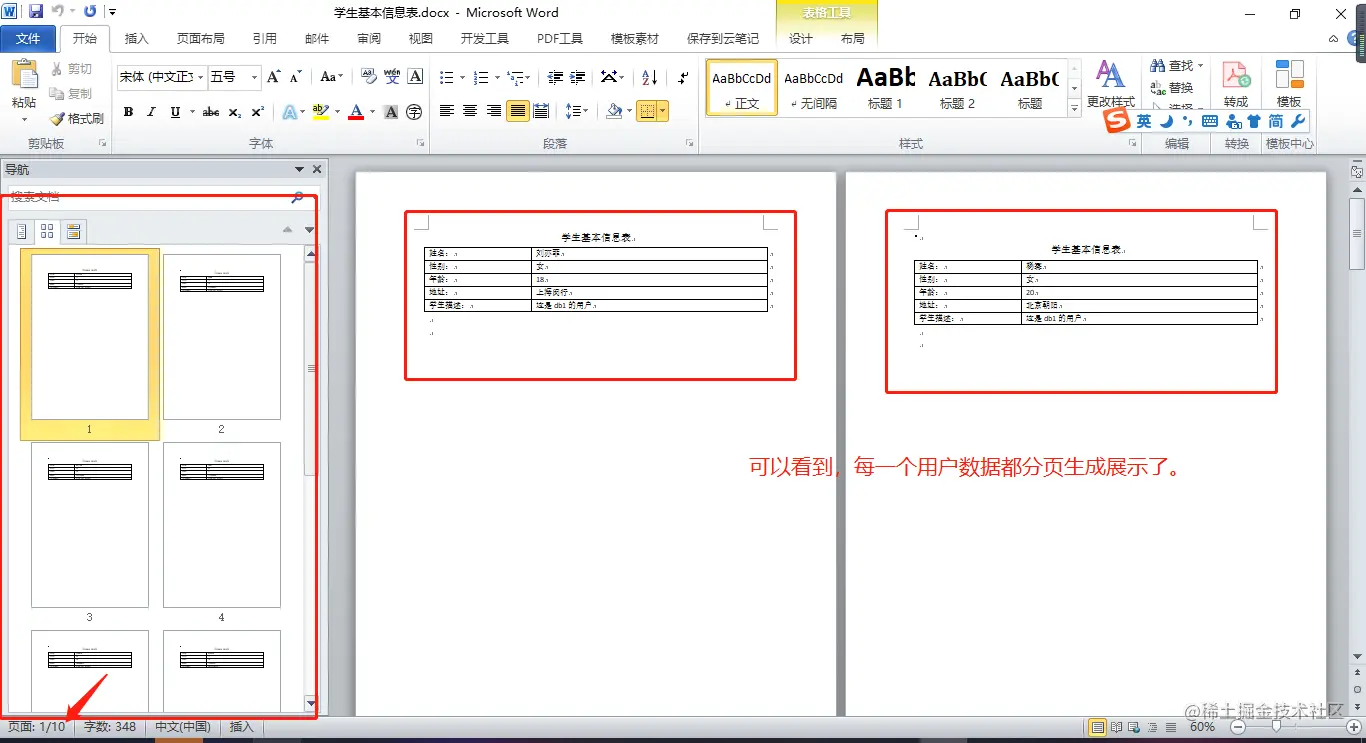Screen dimensions: 1366x743
Task: Apply italic formatting
Action: [x=151, y=112]
